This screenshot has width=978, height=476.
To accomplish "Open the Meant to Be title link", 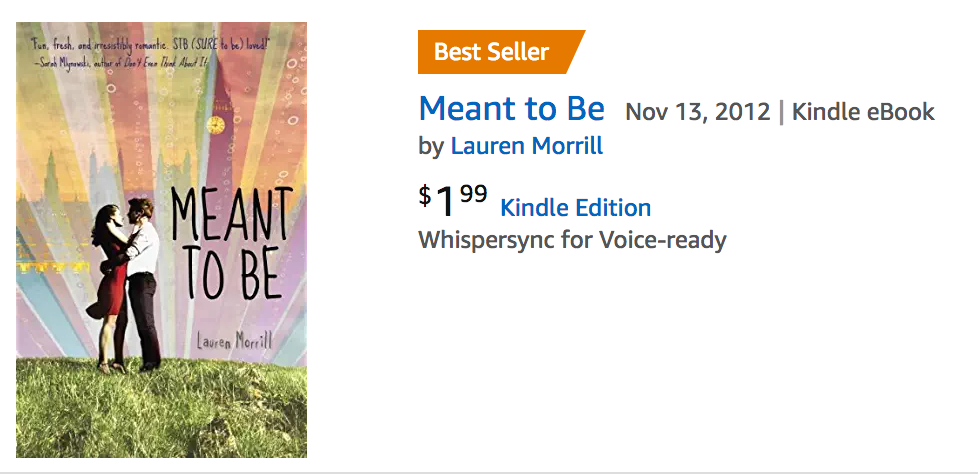I will [x=511, y=108].
